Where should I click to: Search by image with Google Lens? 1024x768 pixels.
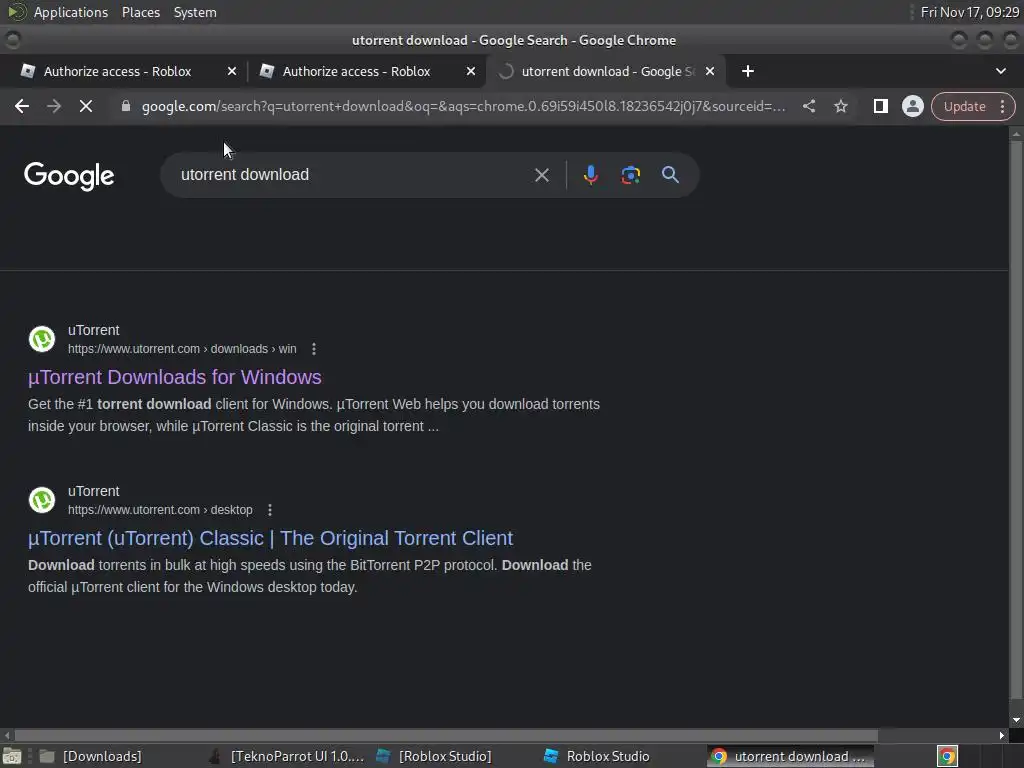(x=630, y=175)
